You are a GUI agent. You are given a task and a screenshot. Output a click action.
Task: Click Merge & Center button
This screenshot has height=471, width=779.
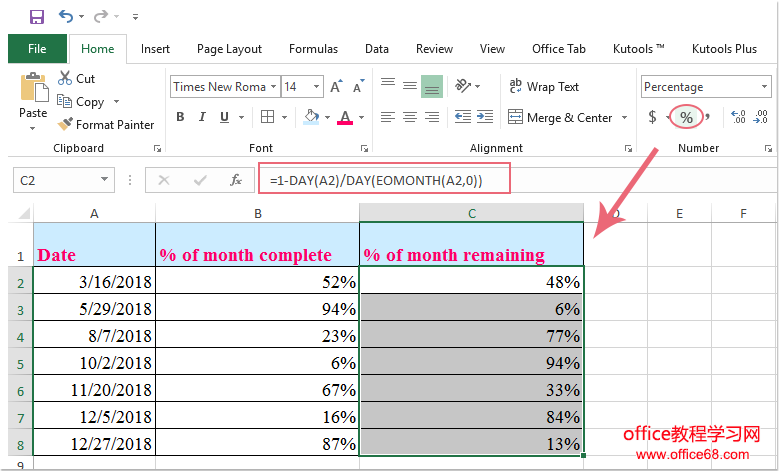tap(559, 117)
